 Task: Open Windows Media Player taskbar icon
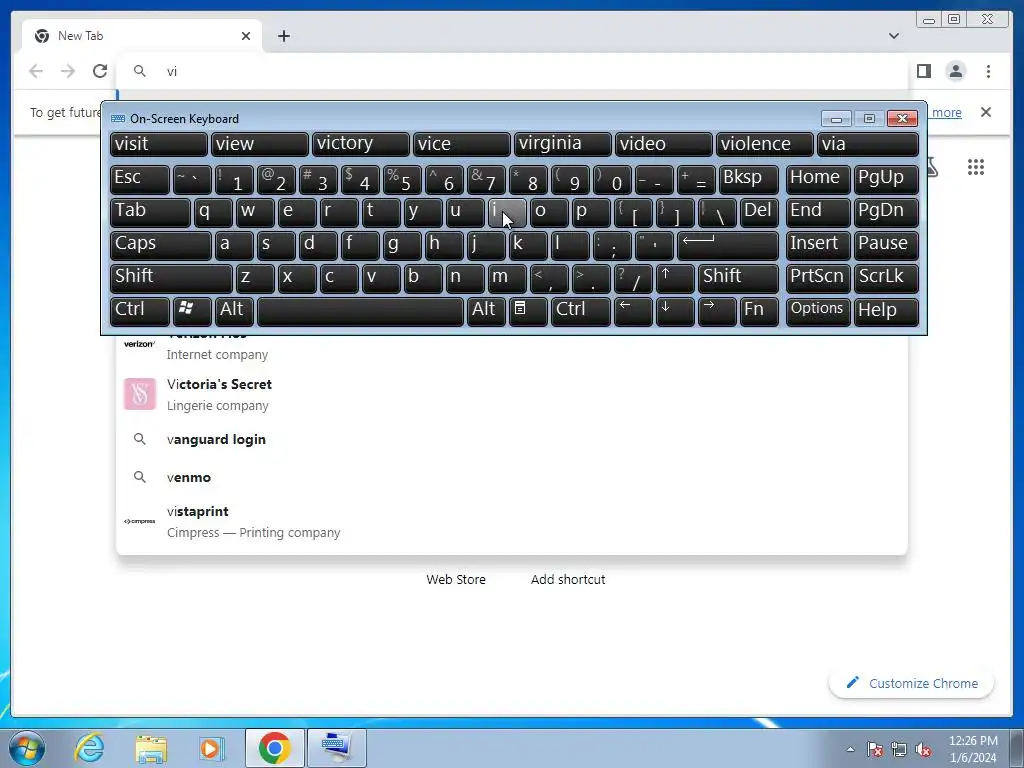pos(212,748)
